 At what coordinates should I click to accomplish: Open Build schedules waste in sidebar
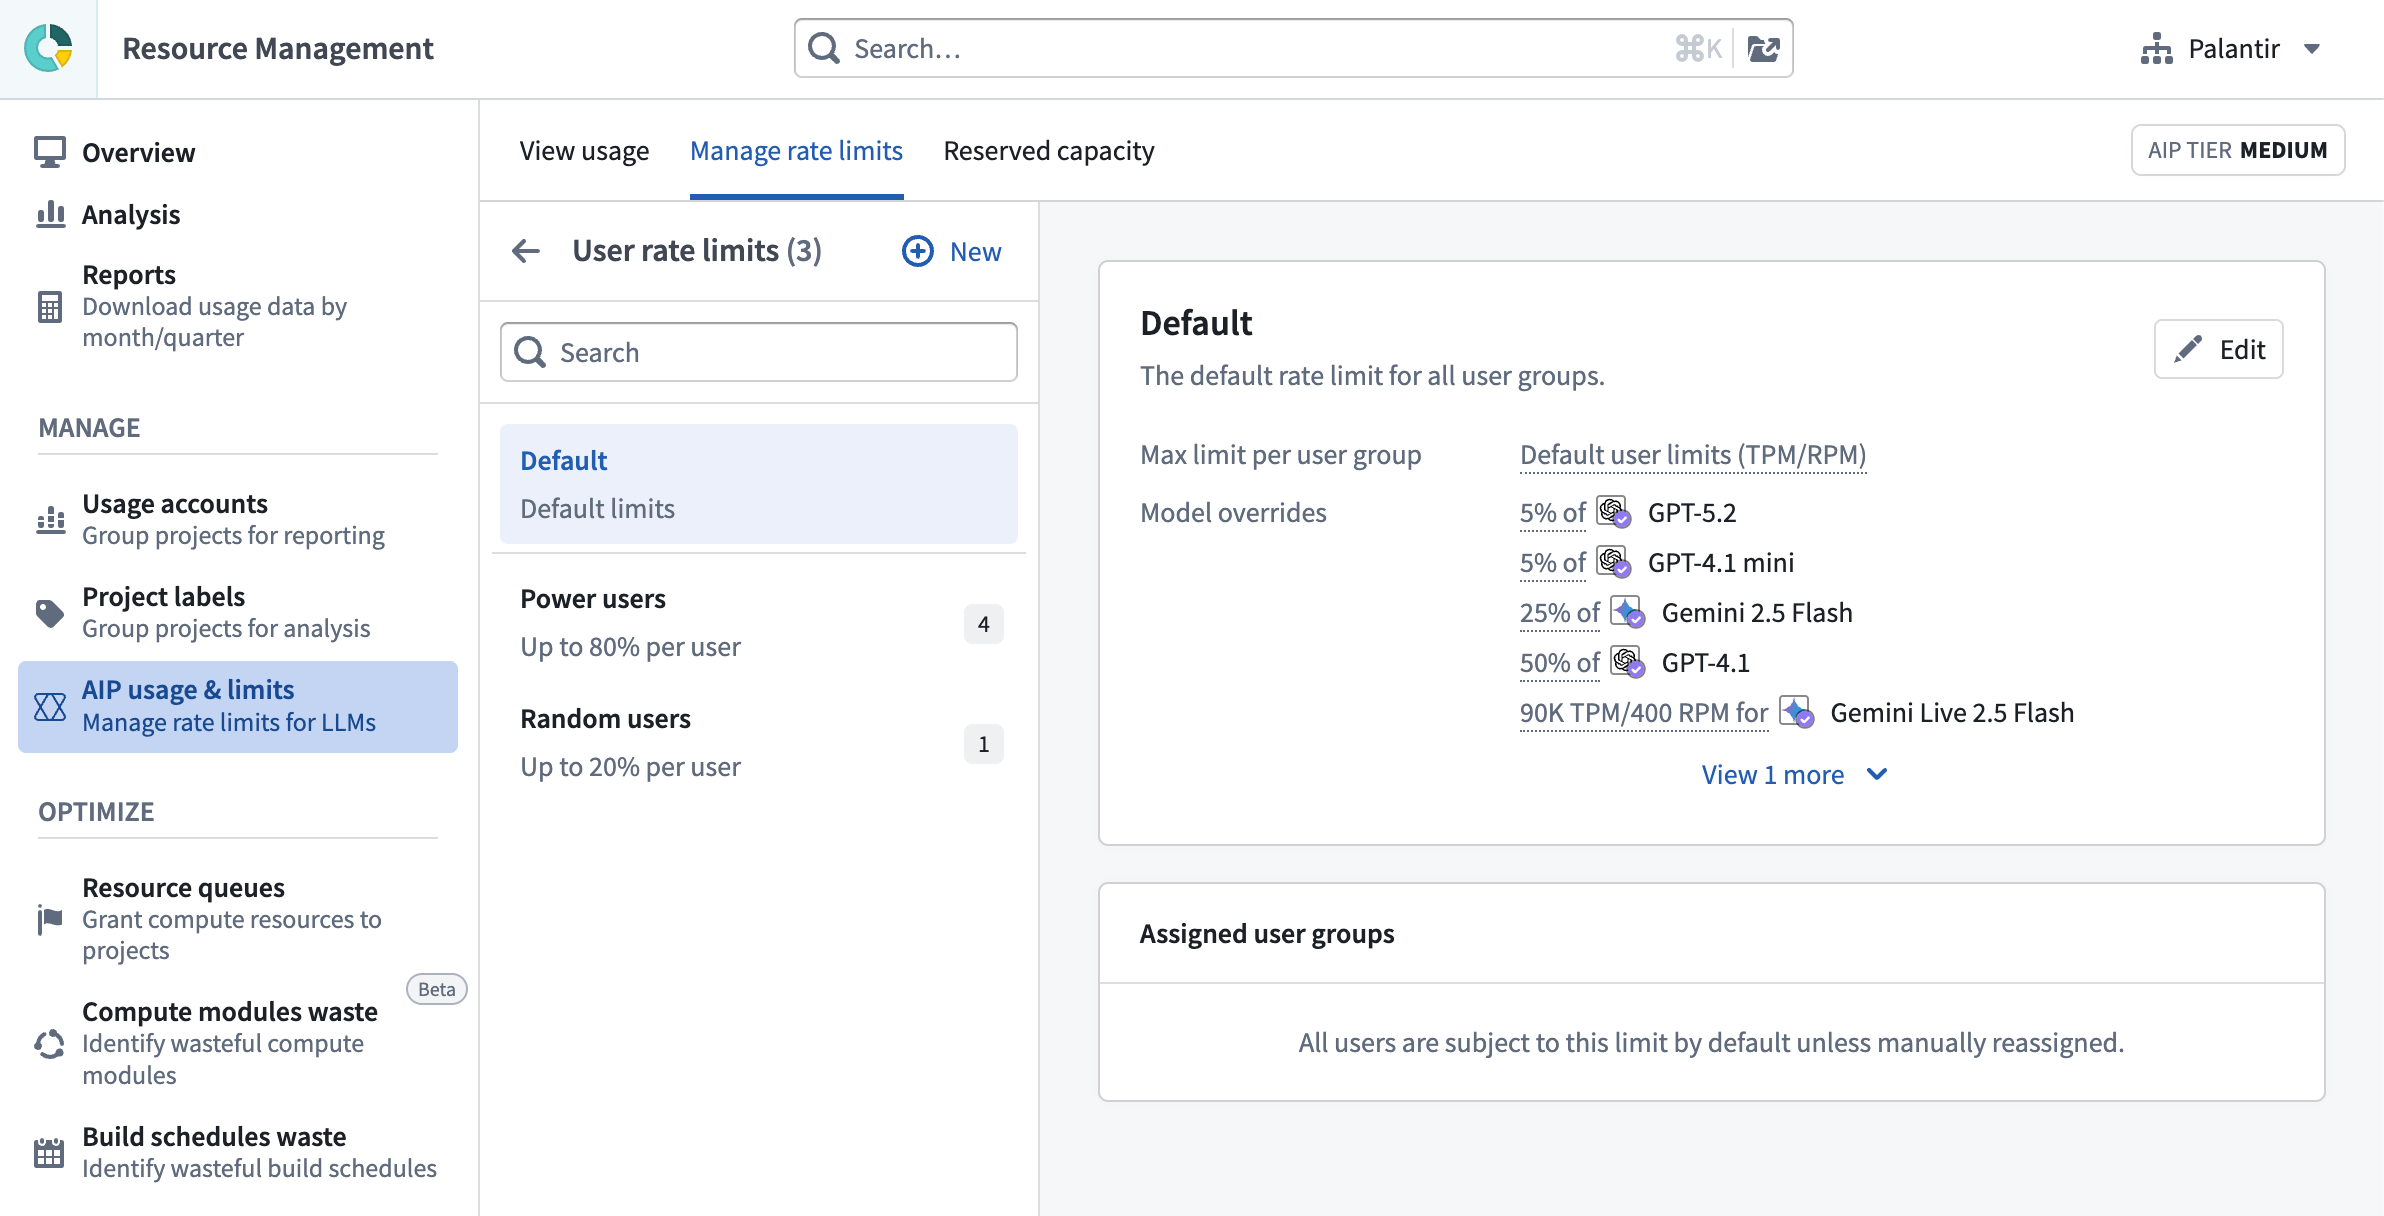click(238, 1152)
